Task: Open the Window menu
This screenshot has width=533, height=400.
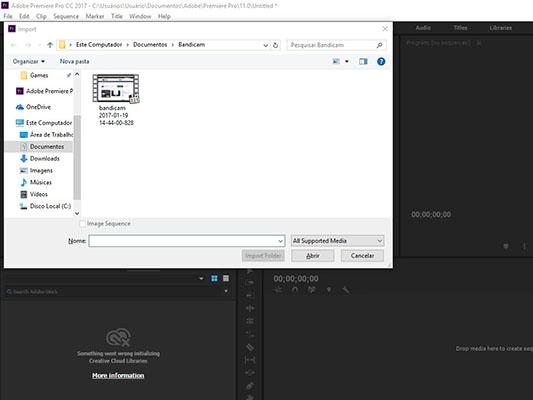Action: (140, 16)
